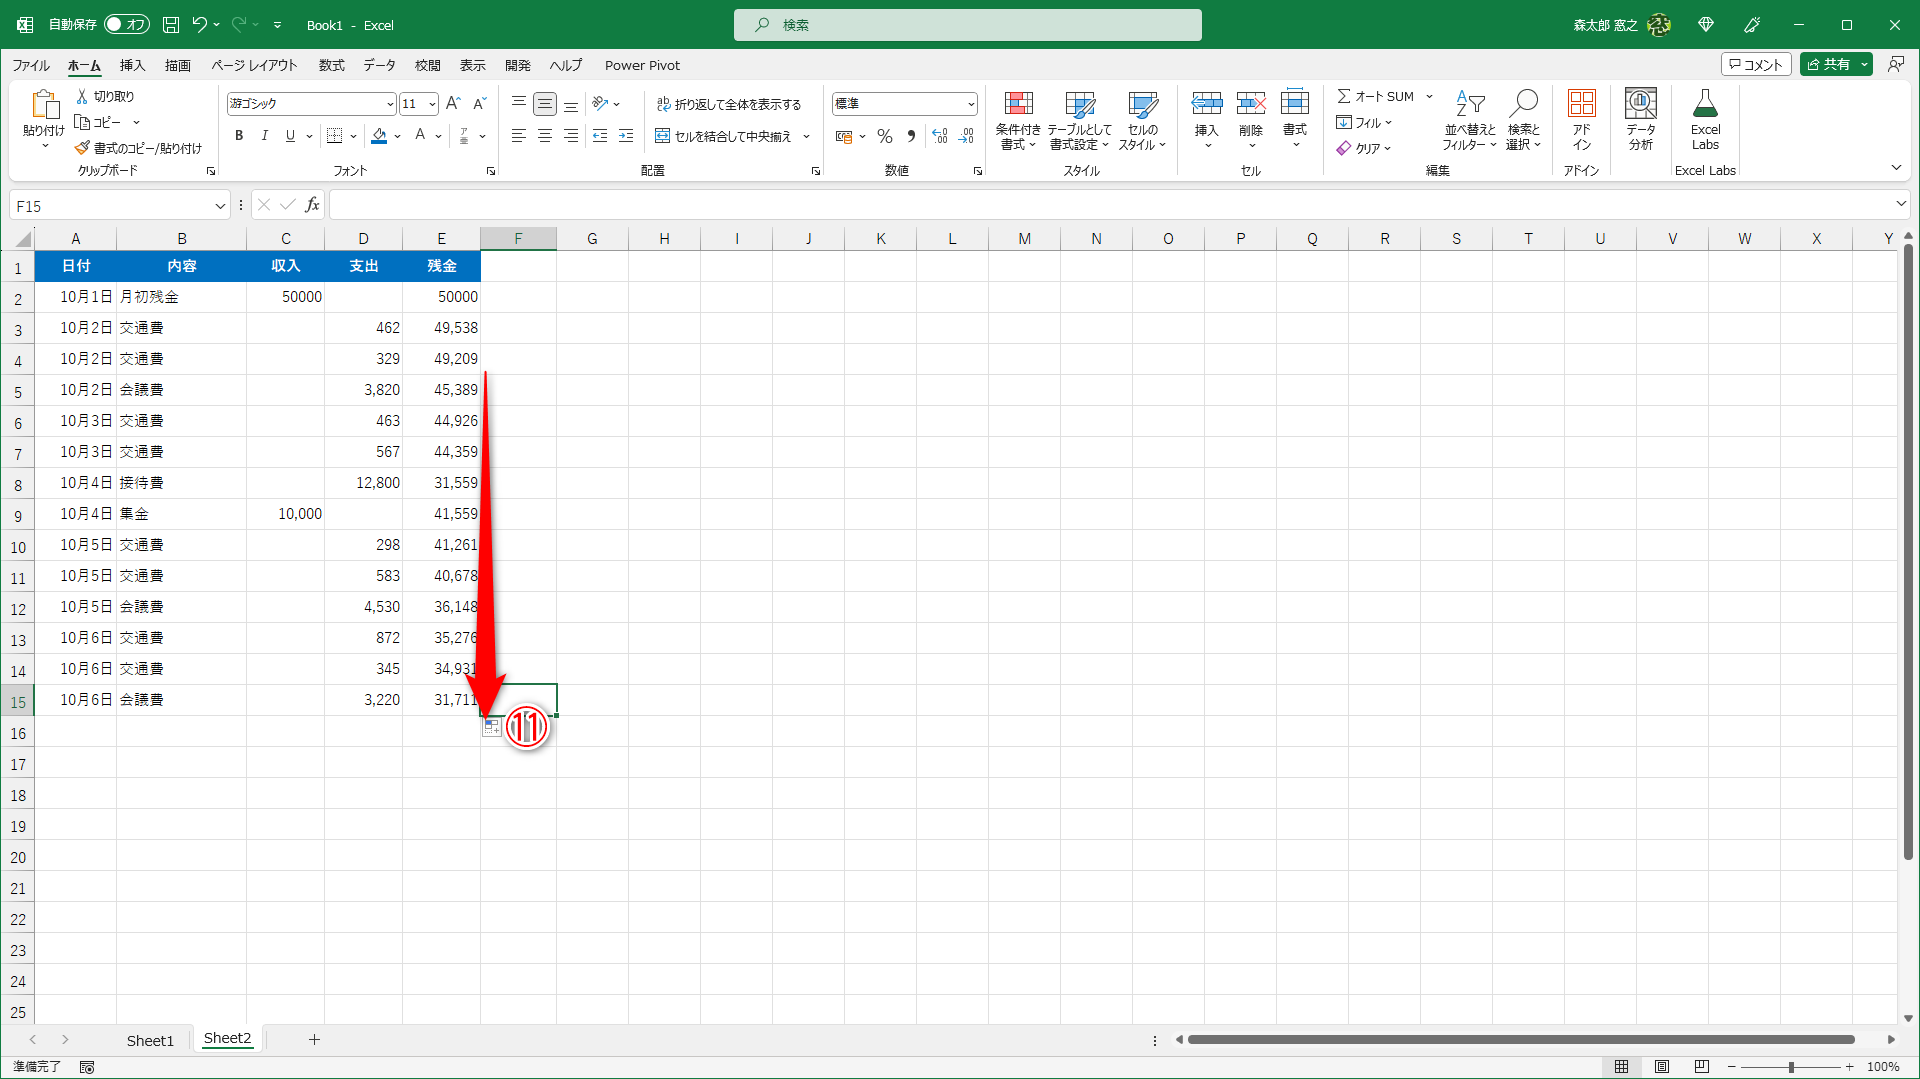Expand the formula bar
The image size is (1920, 1079).
click(1901, 204)
